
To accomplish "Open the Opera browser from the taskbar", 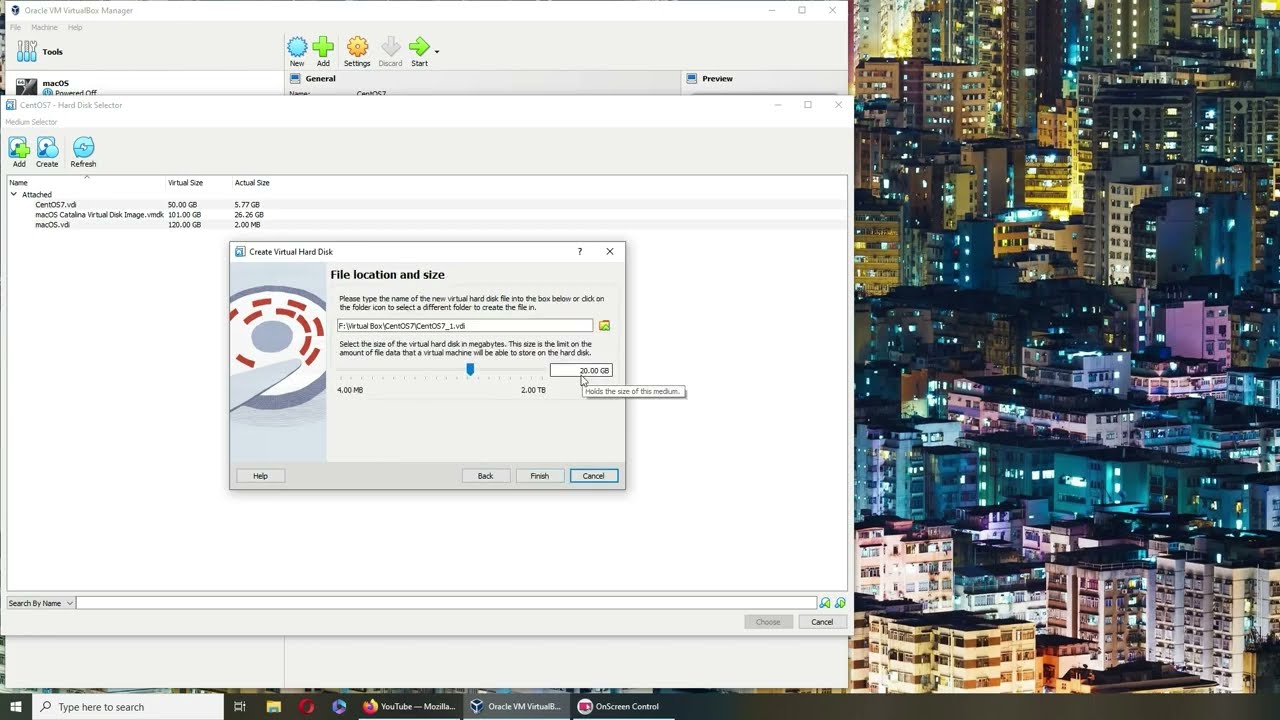I will tap(306, 706).
